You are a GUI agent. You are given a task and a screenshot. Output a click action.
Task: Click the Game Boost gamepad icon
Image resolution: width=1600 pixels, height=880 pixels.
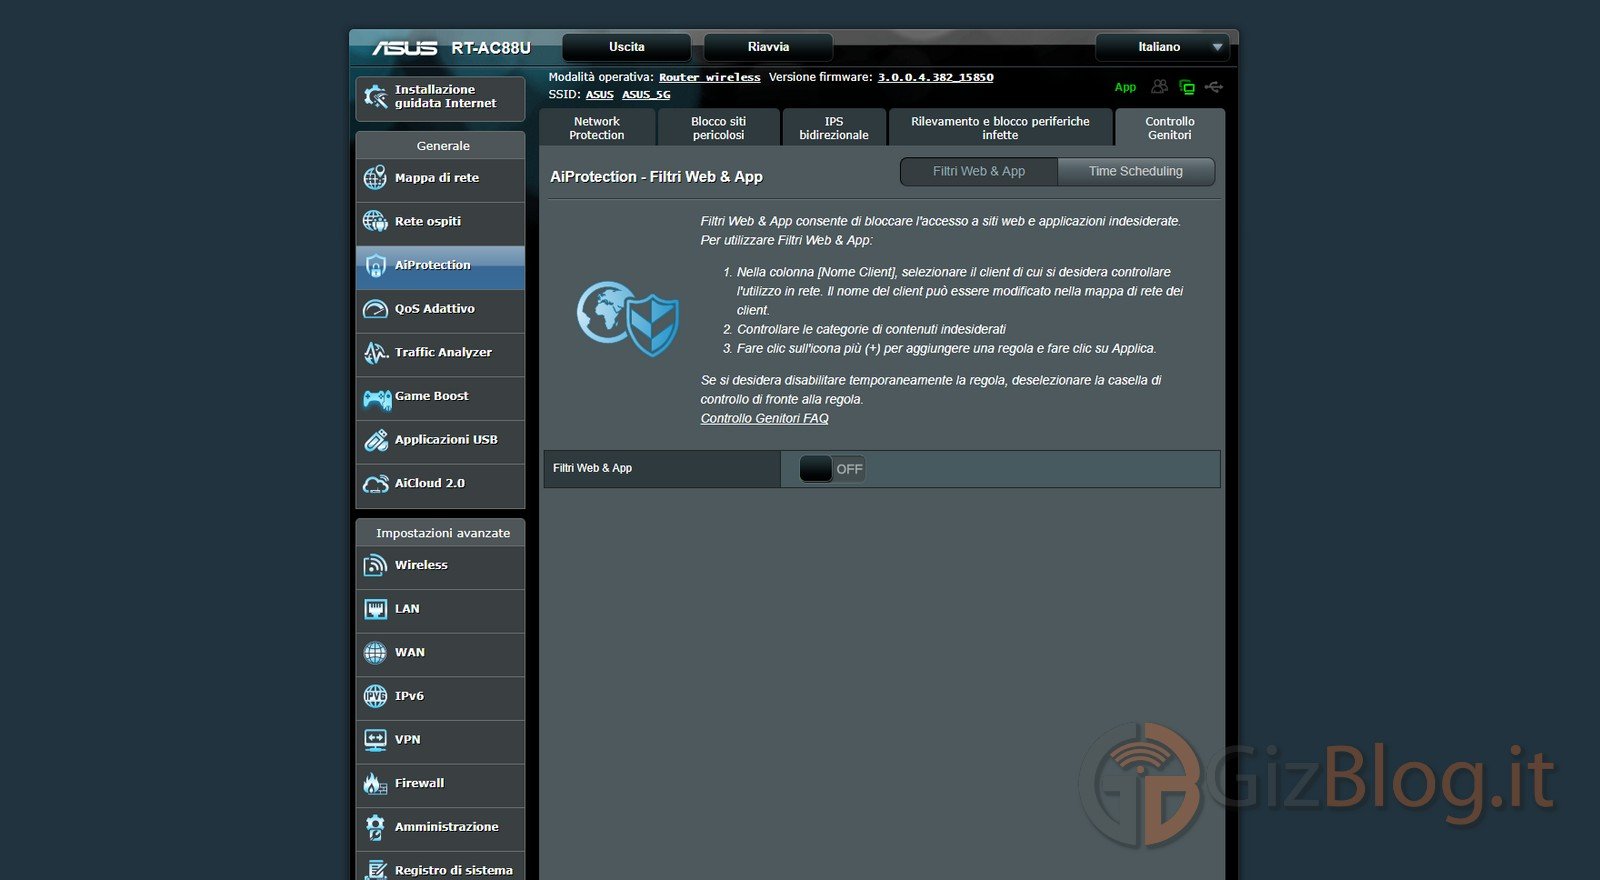[x=377, y=398]
